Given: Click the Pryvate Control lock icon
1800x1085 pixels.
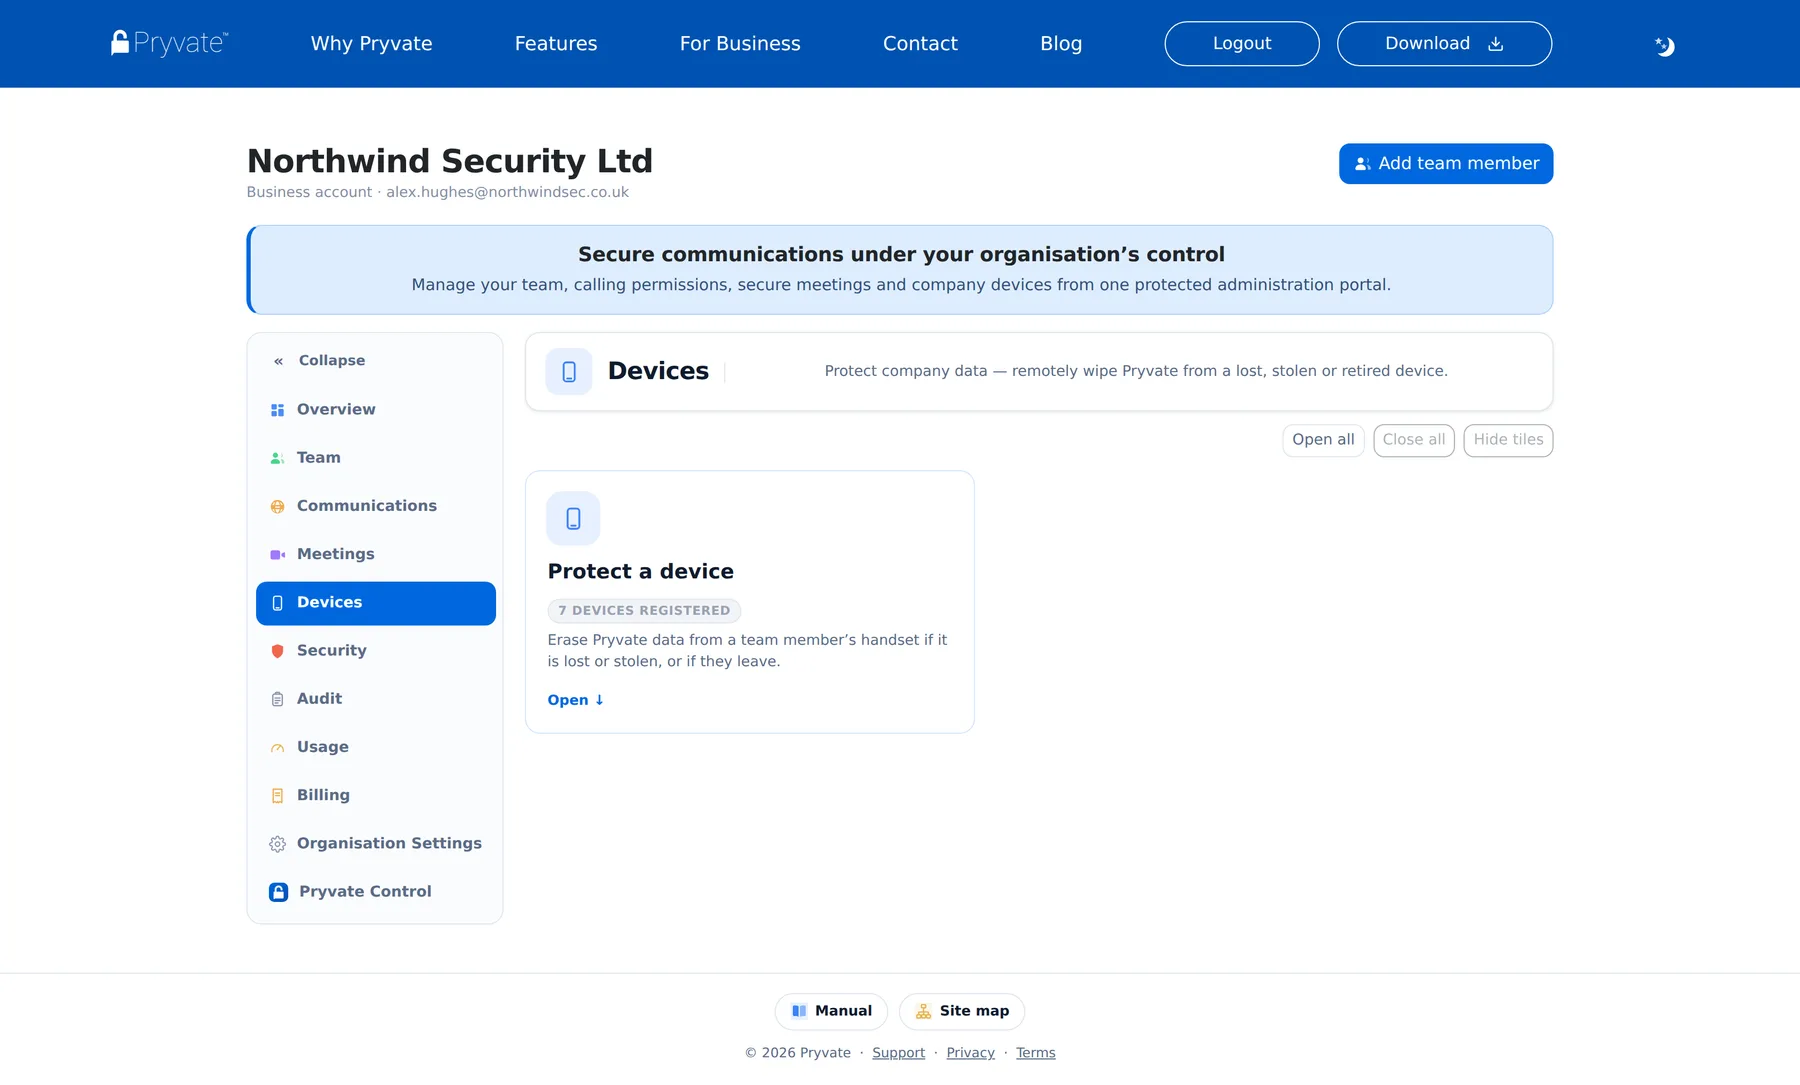Looking at the screenshot, I should pos(279,892).
